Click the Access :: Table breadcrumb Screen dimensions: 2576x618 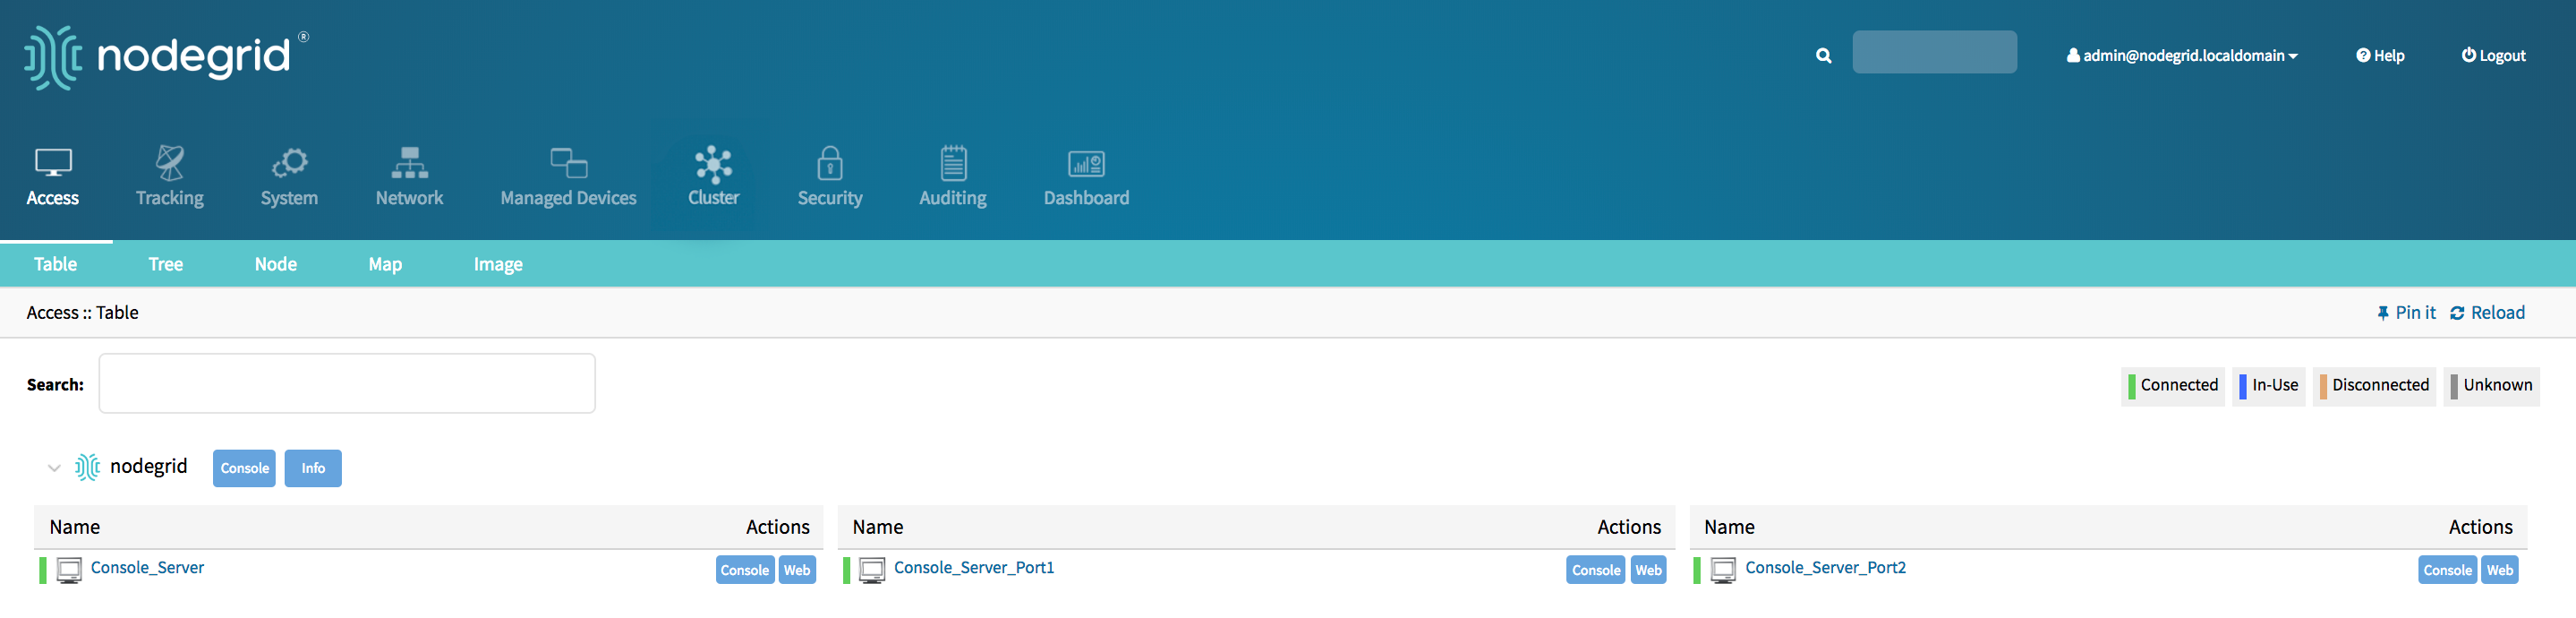click(x=82, y=313)
